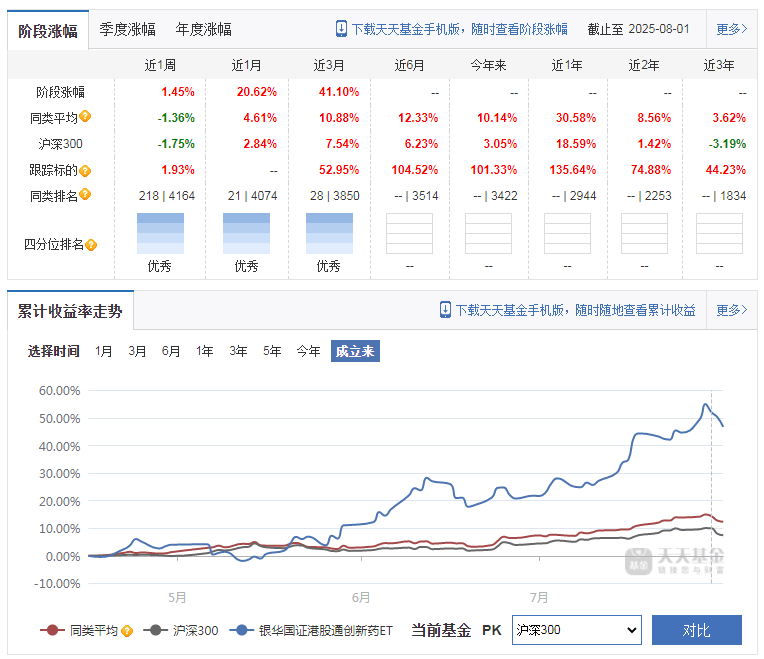Click the 近6月 column header
The height and width of the screenshot is (659, 764).
(409, 65)
